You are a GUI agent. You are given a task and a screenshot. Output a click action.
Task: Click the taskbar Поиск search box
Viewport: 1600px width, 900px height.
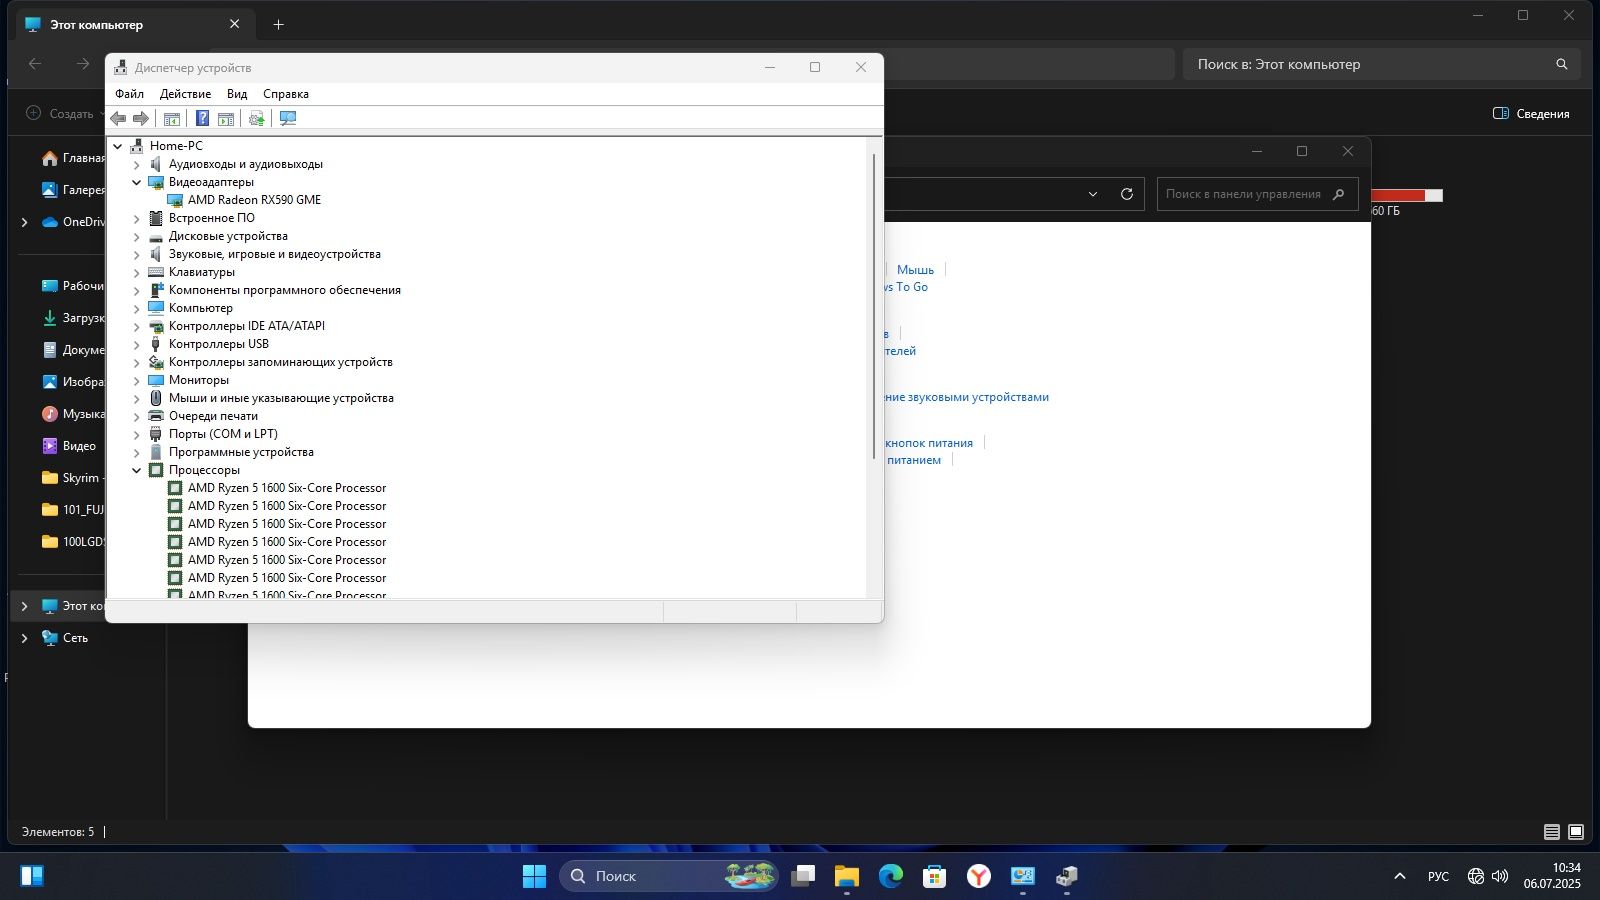tap(669, 876)
